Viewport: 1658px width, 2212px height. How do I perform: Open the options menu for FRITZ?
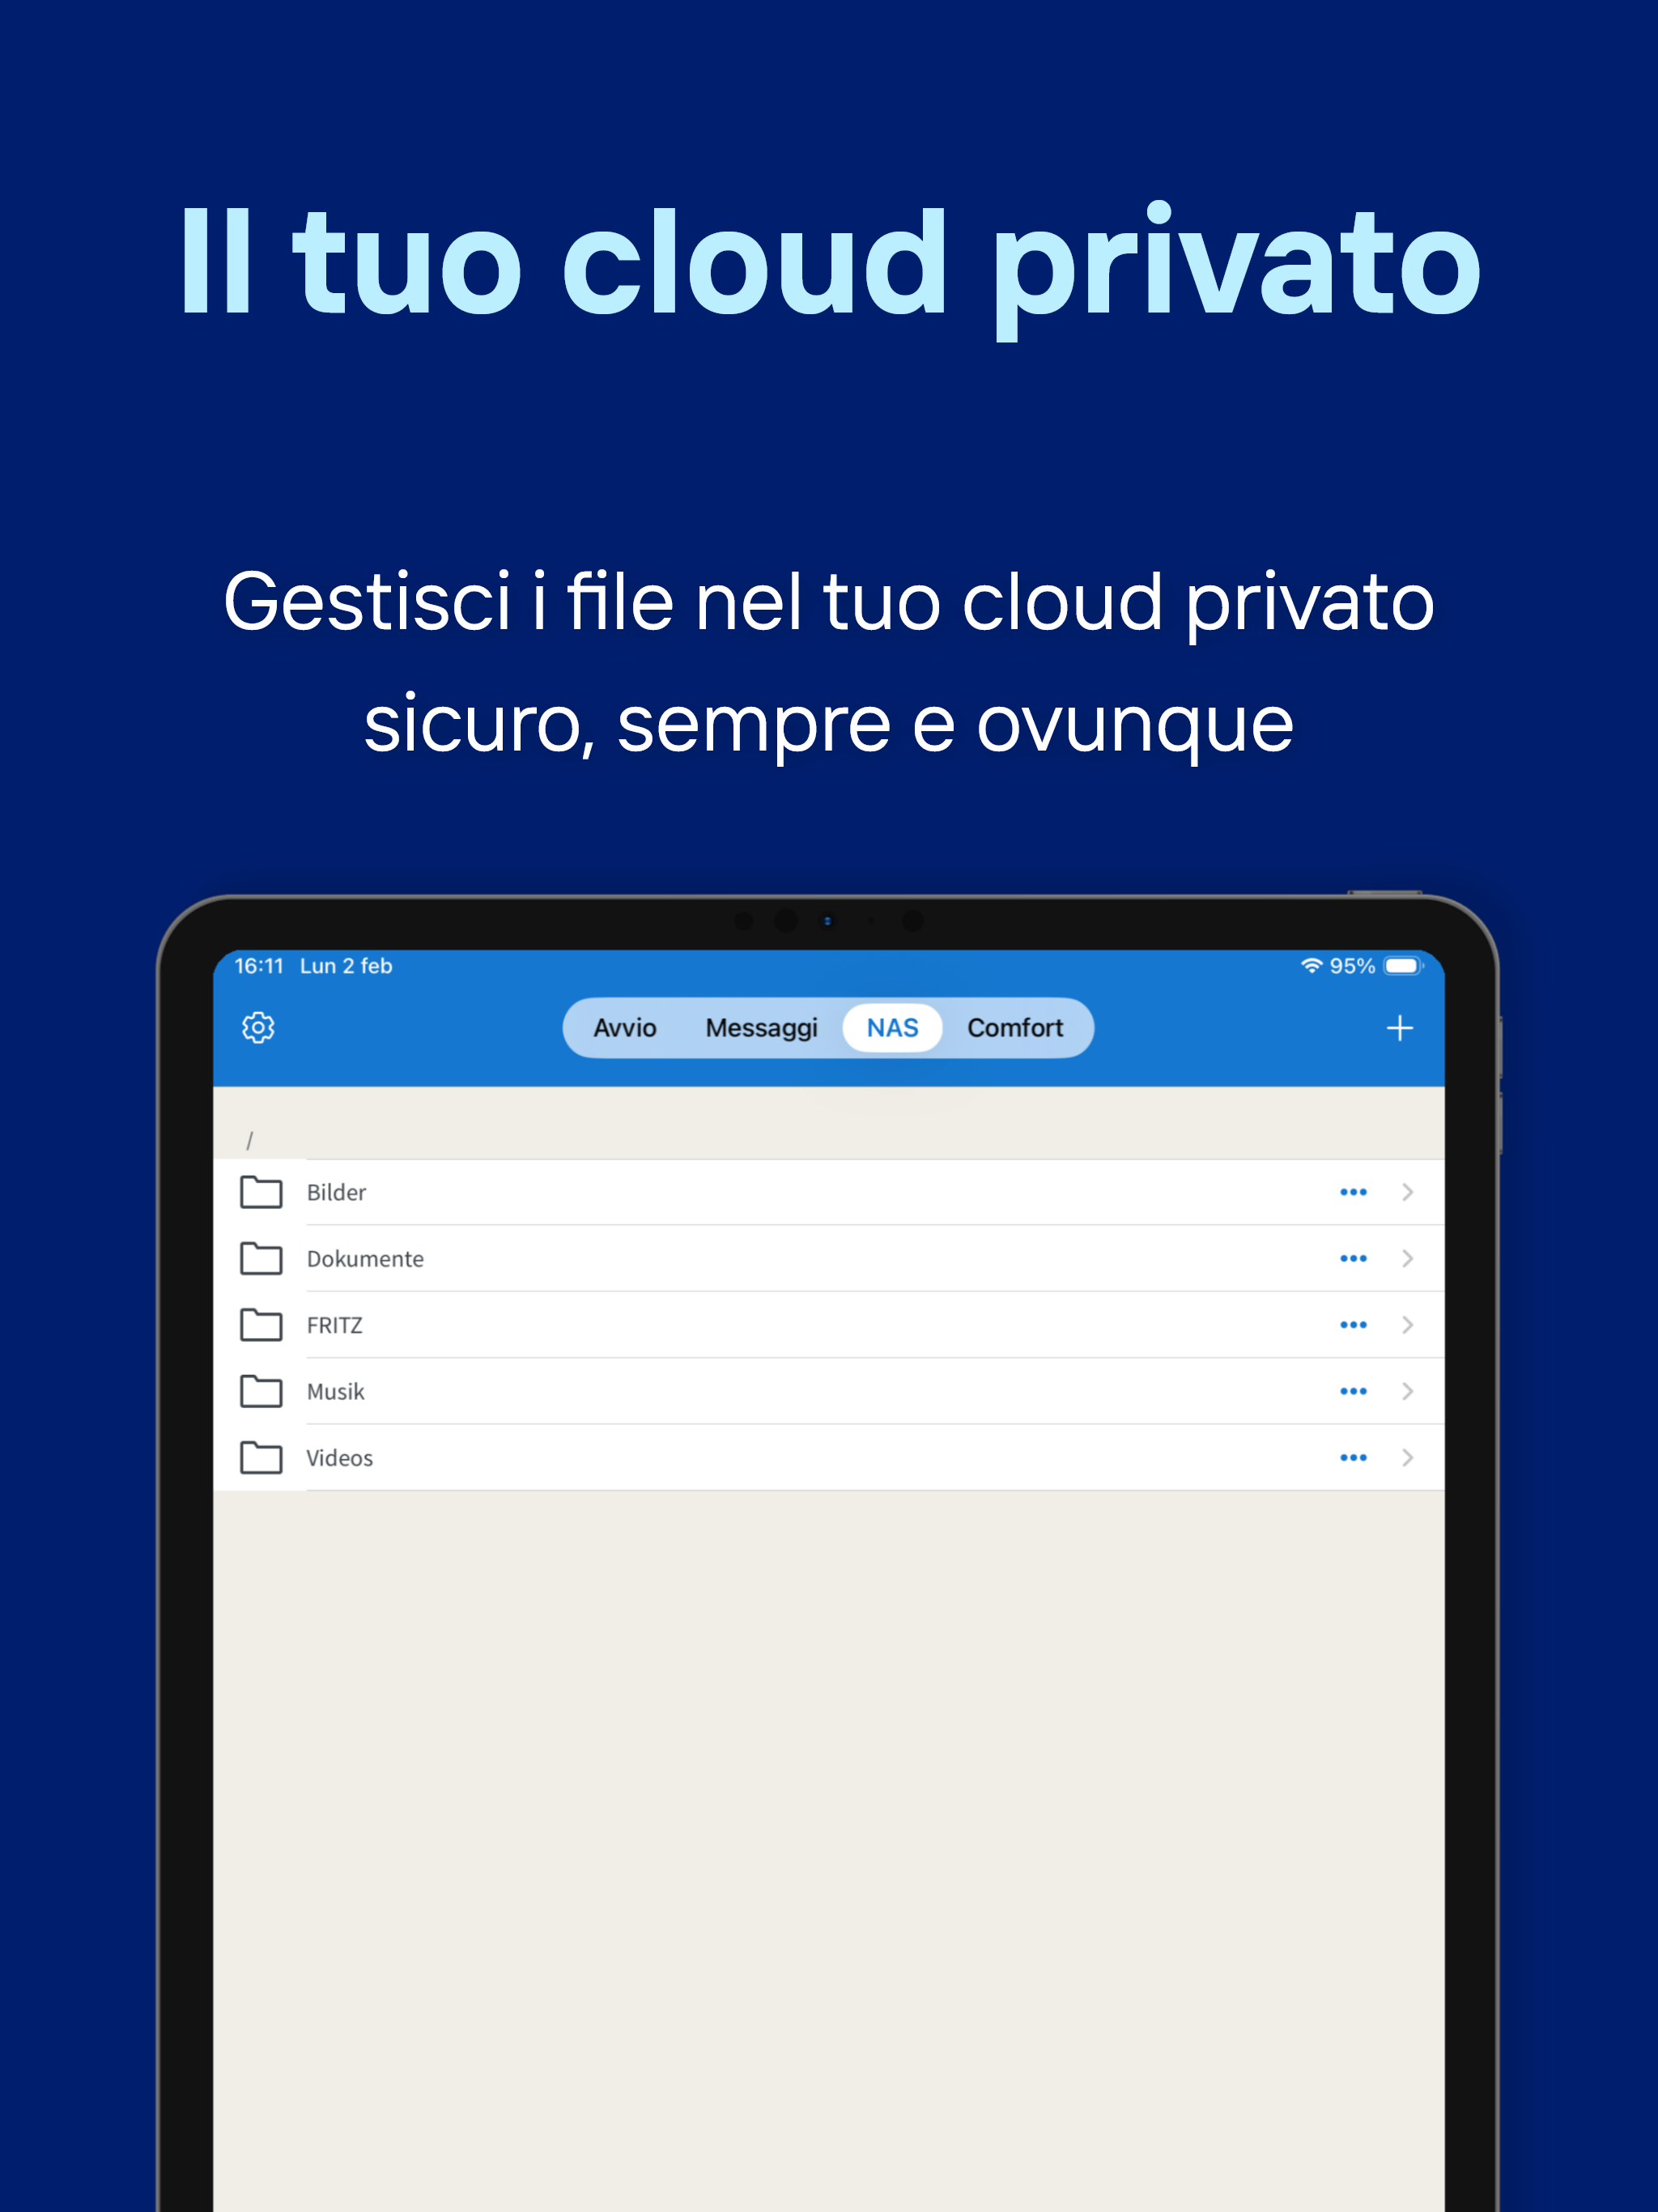(1354, 1324)
